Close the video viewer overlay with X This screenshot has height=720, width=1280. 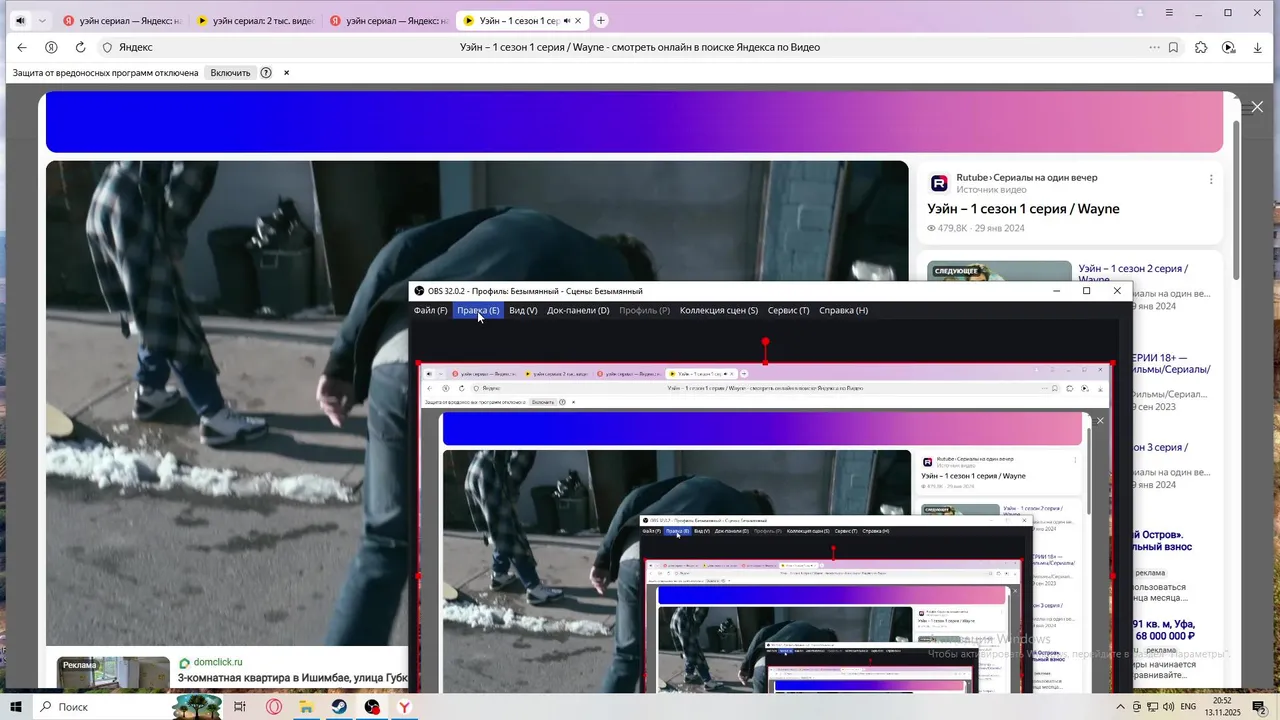(x=1257, y=107)
